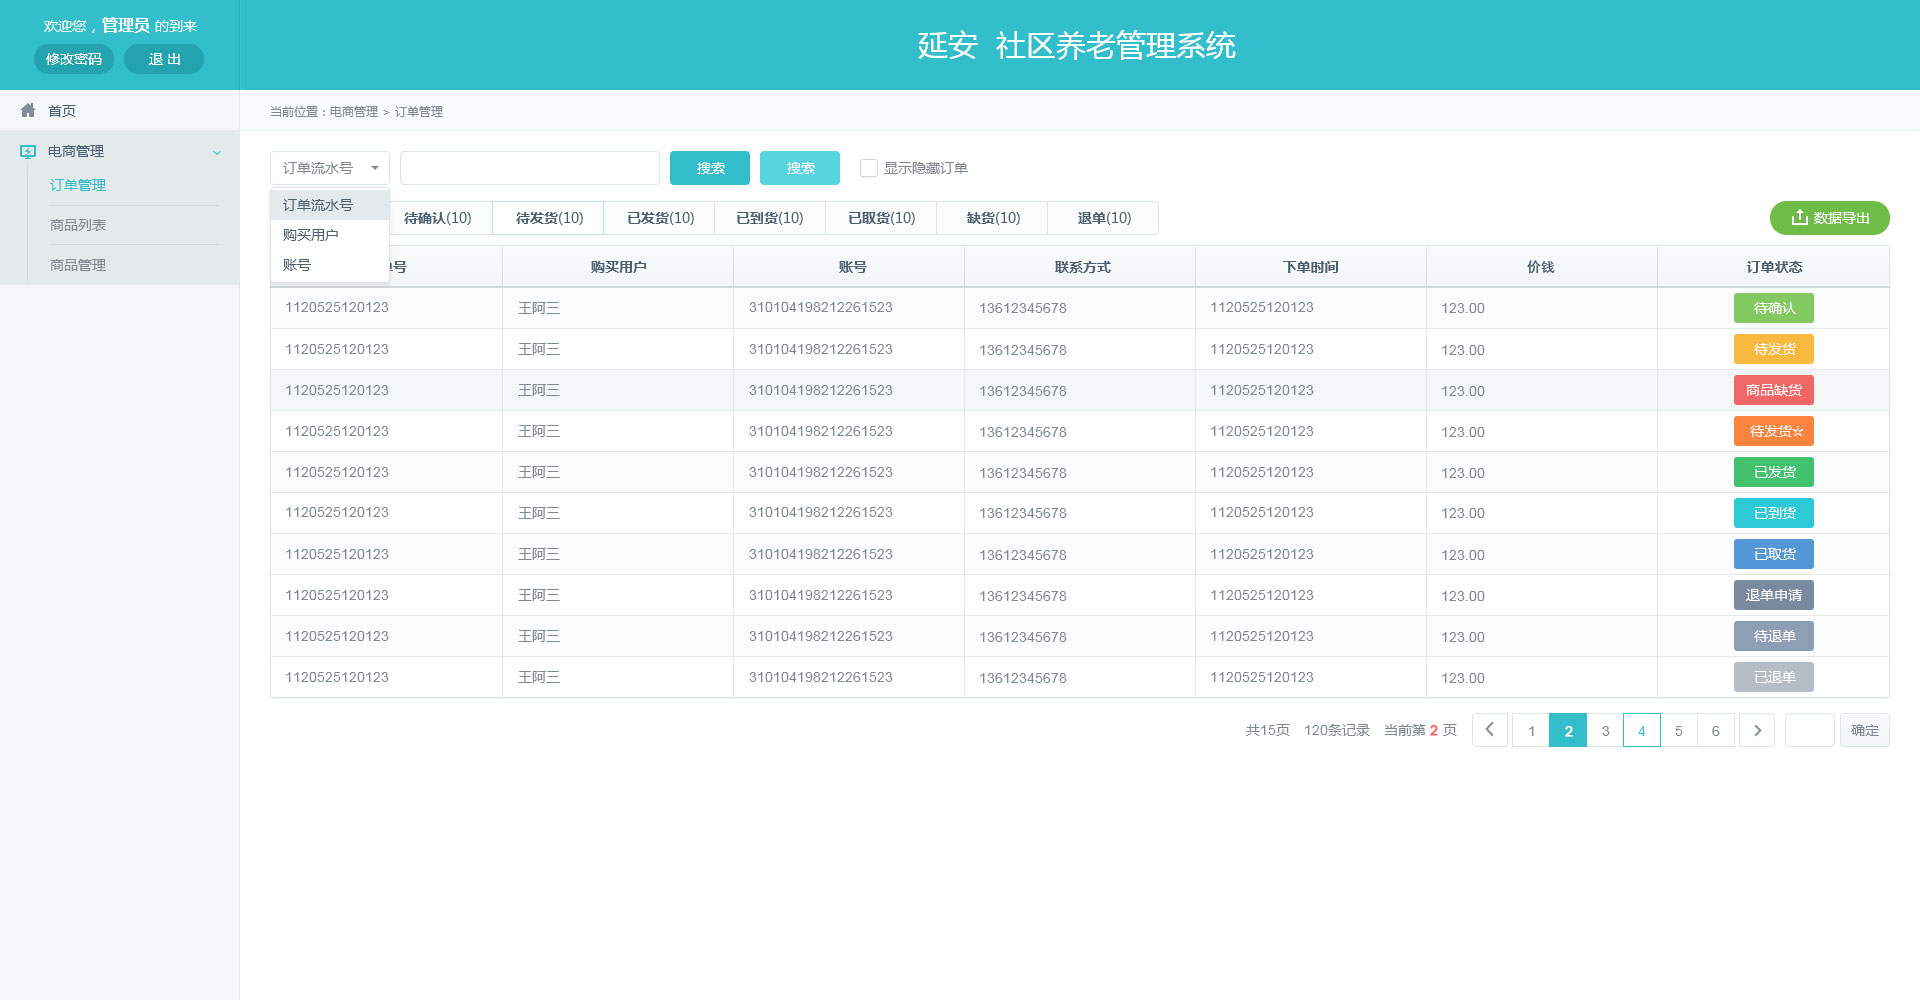Switch to the 待确认(10) tab
Viewport: 1920px width, 1000px height.
point(437,218)
